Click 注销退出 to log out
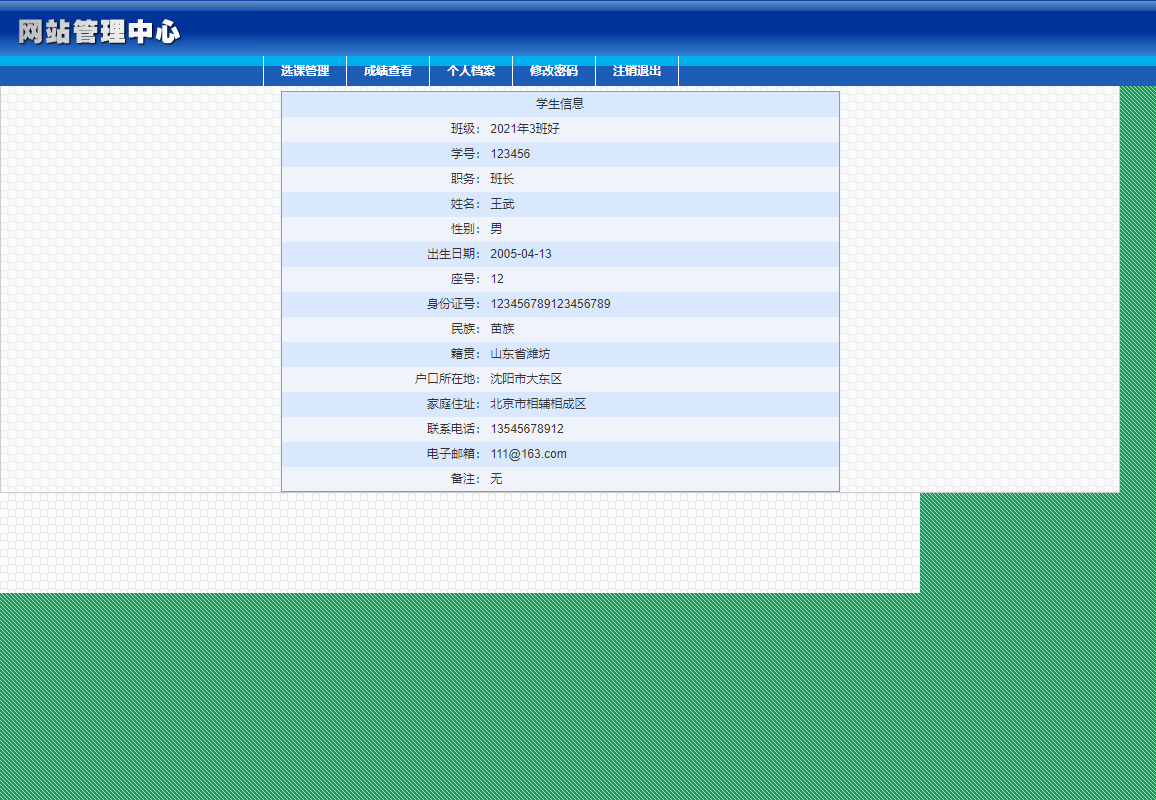Viewport: 1156px width, 800px height. coord(637,71)
